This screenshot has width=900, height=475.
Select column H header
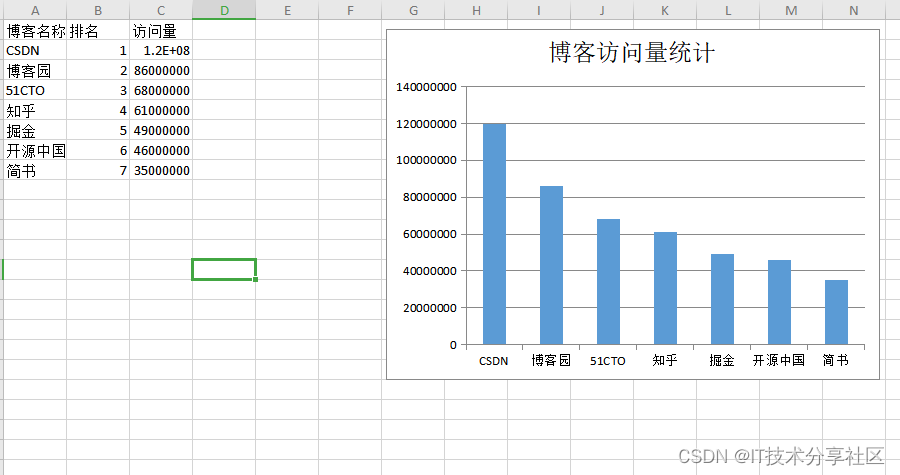click(476, 10)
